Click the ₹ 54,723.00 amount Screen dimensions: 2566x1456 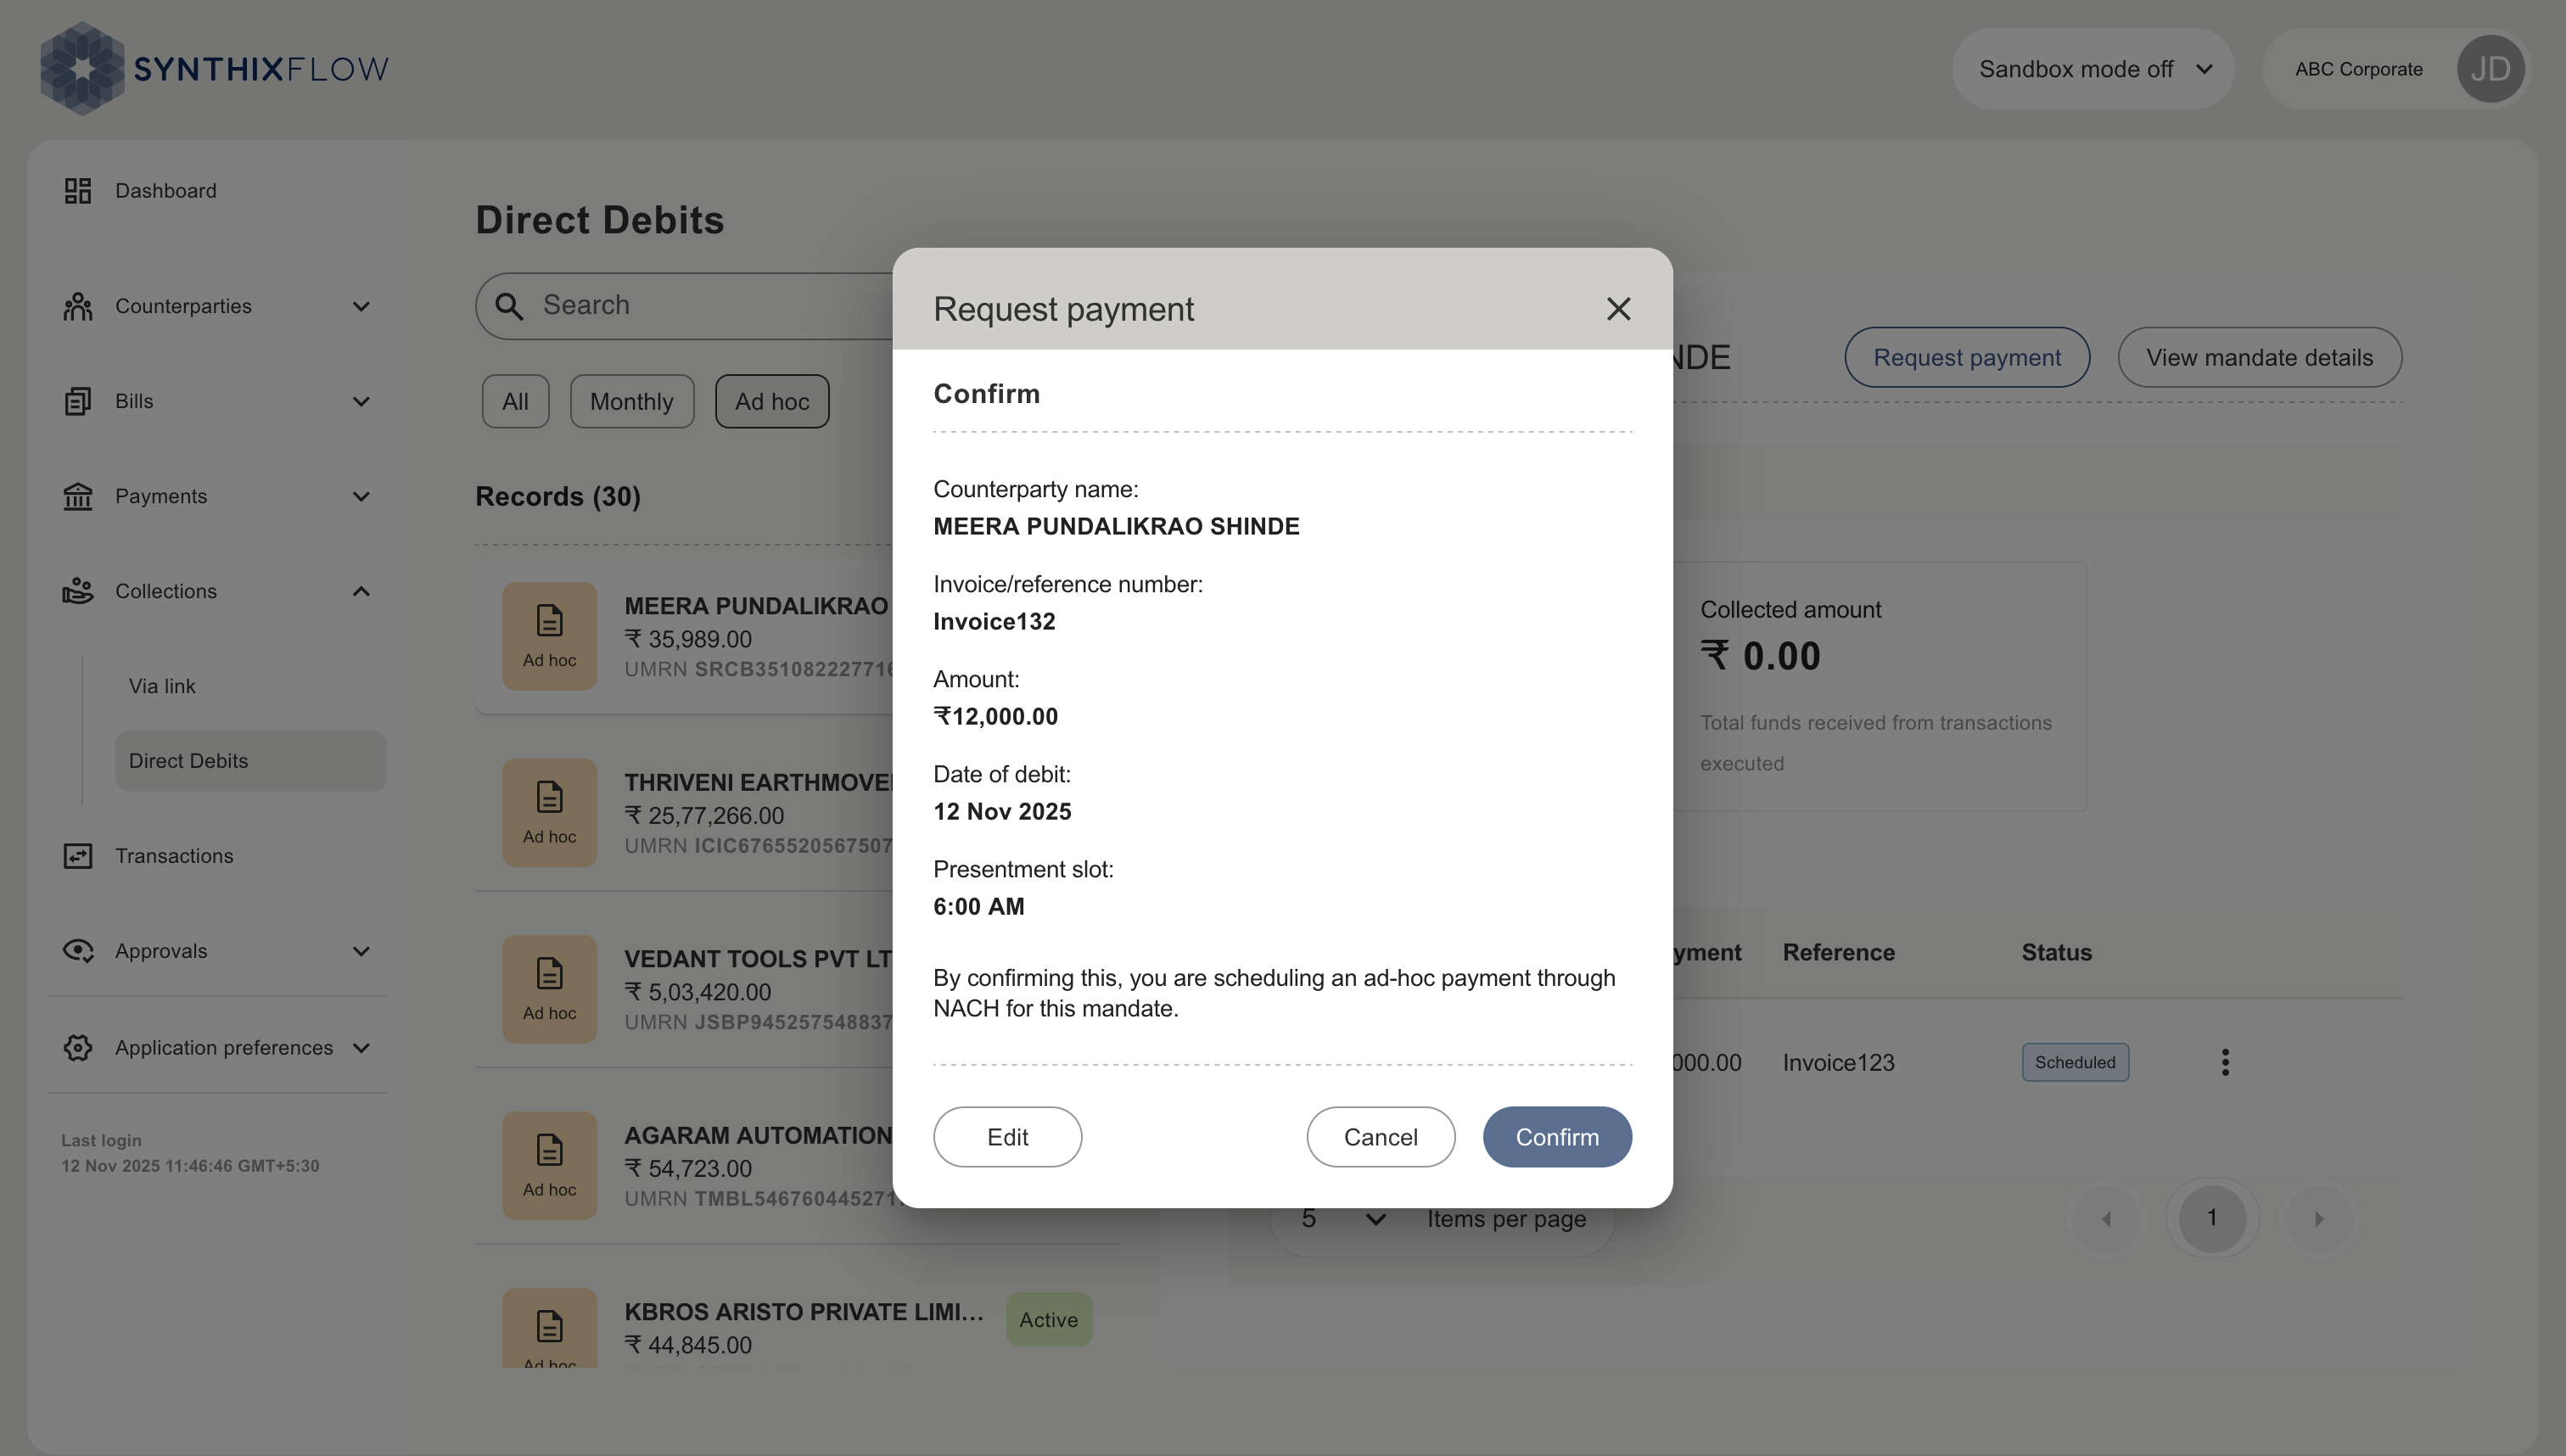[x=688, y=1168]
